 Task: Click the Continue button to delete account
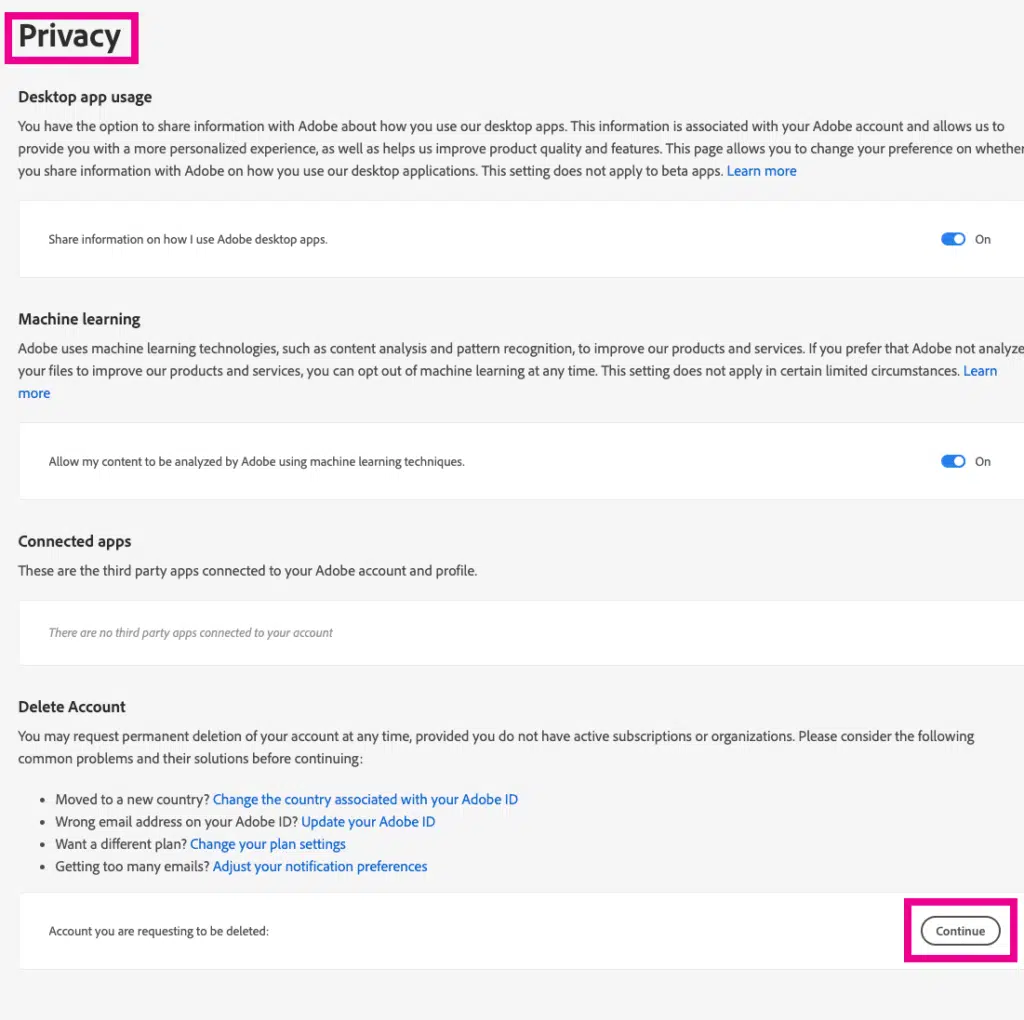[x=960, y=931]
